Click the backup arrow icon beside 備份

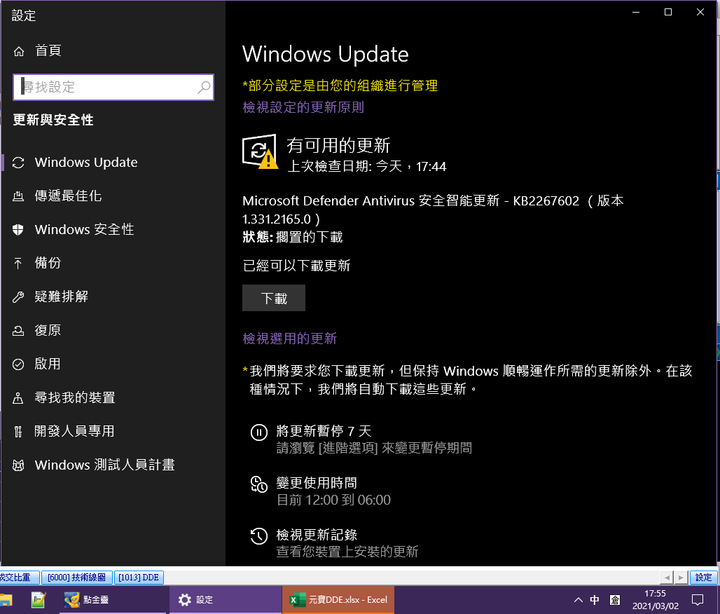[18, 263]
